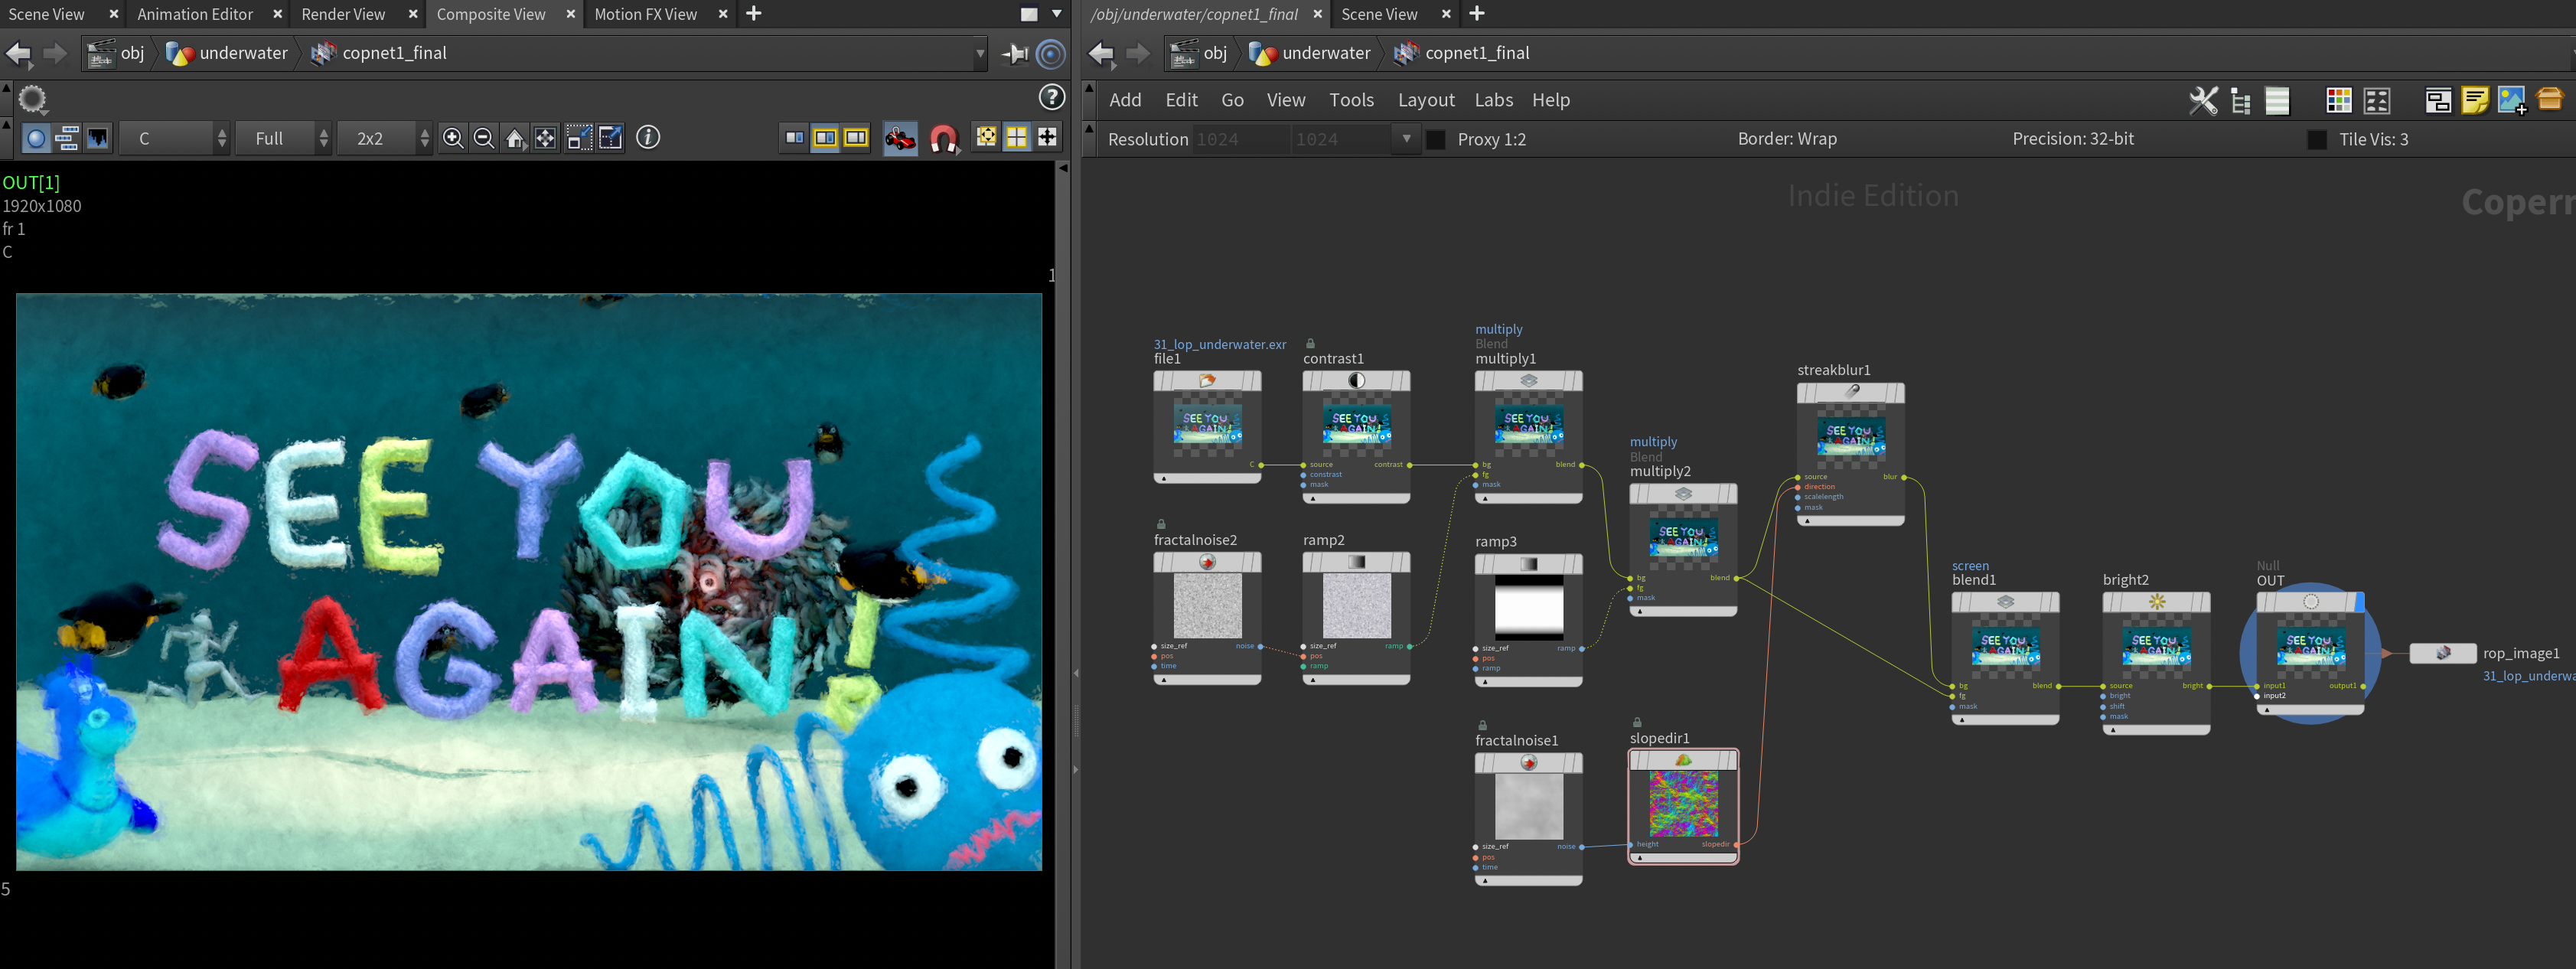The height and width of the screenshot is (969, 2576).
Task: Open the Full resolution dropdown
Action: click(284, 138)
